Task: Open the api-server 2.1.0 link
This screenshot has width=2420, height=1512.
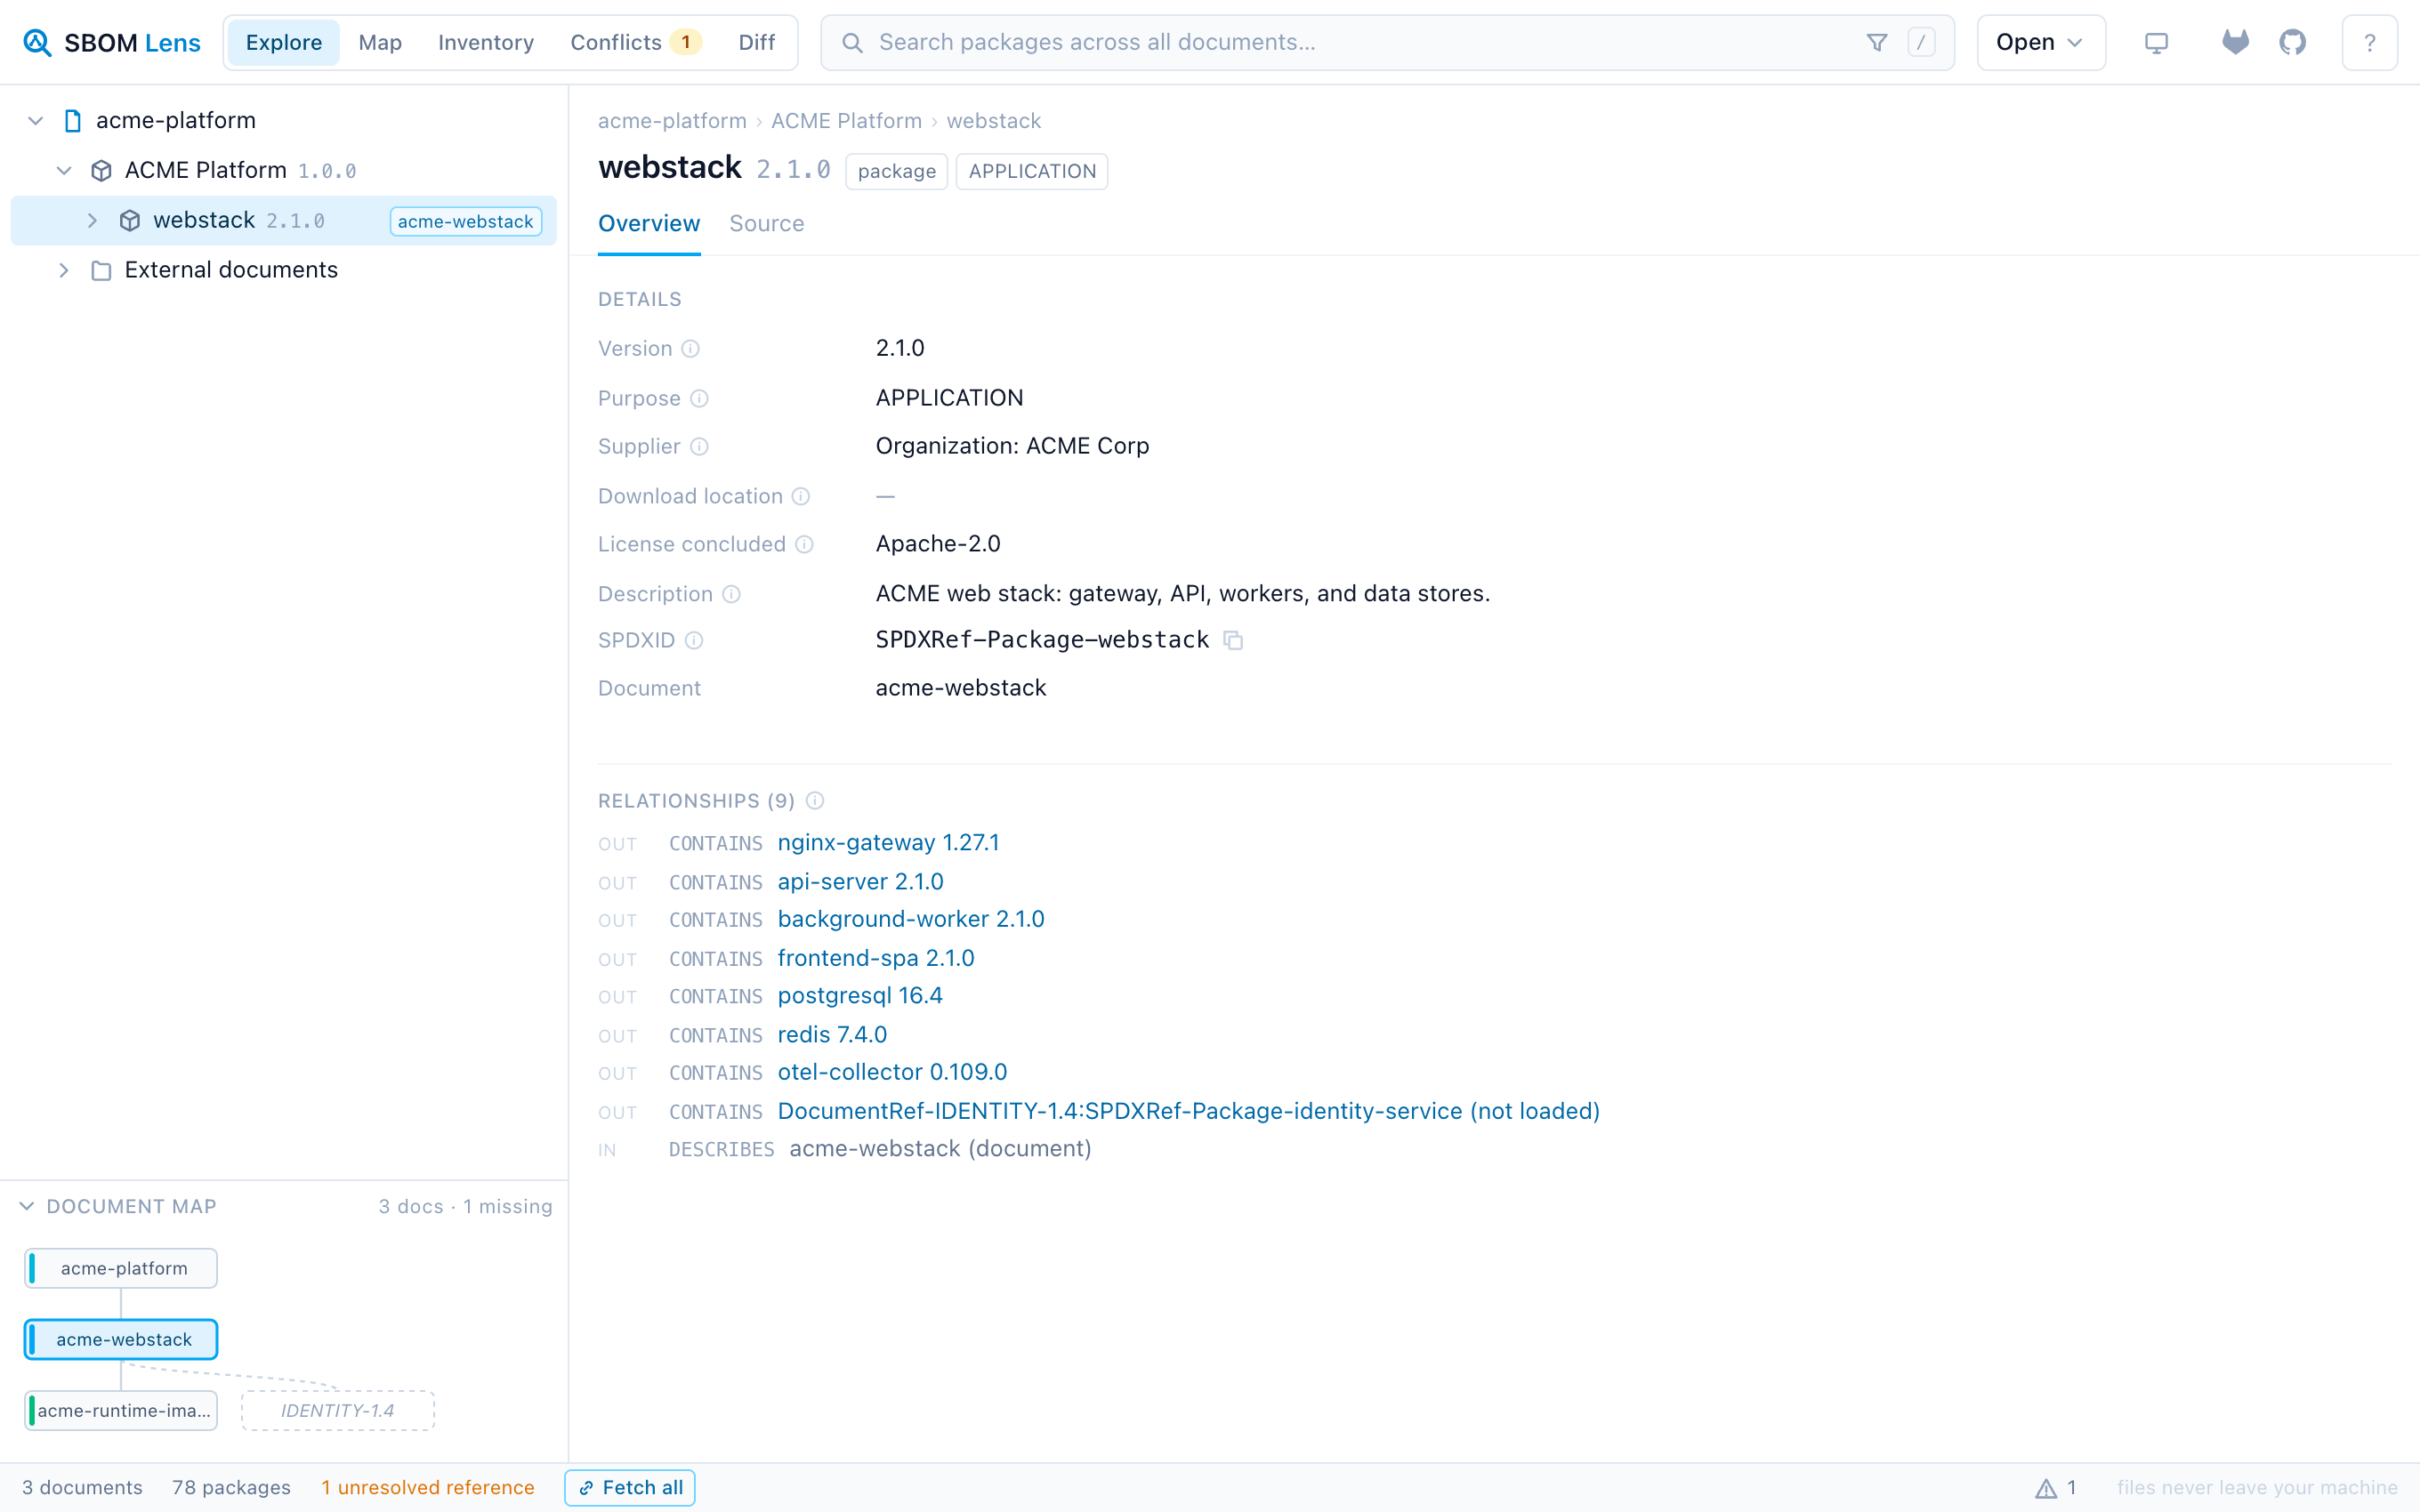Action: [x=861, y=882]
